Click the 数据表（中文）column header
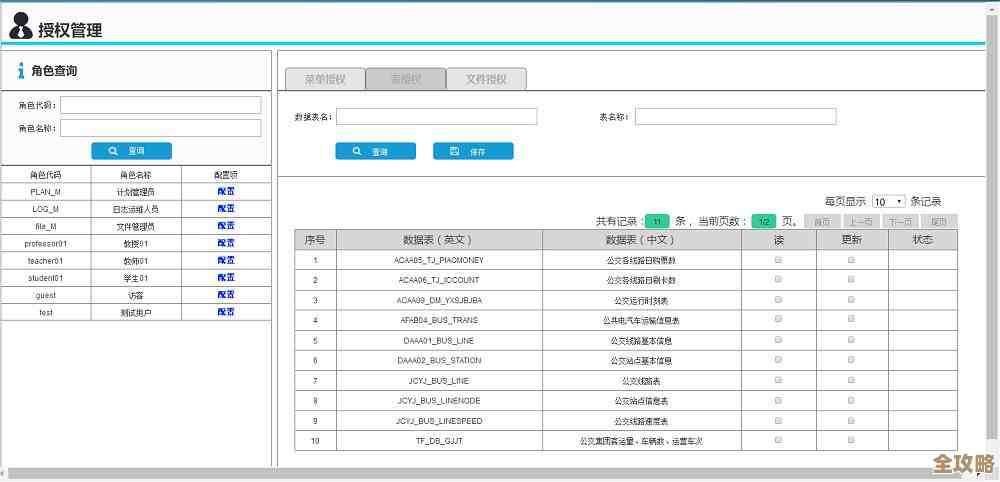 (642, 240)
